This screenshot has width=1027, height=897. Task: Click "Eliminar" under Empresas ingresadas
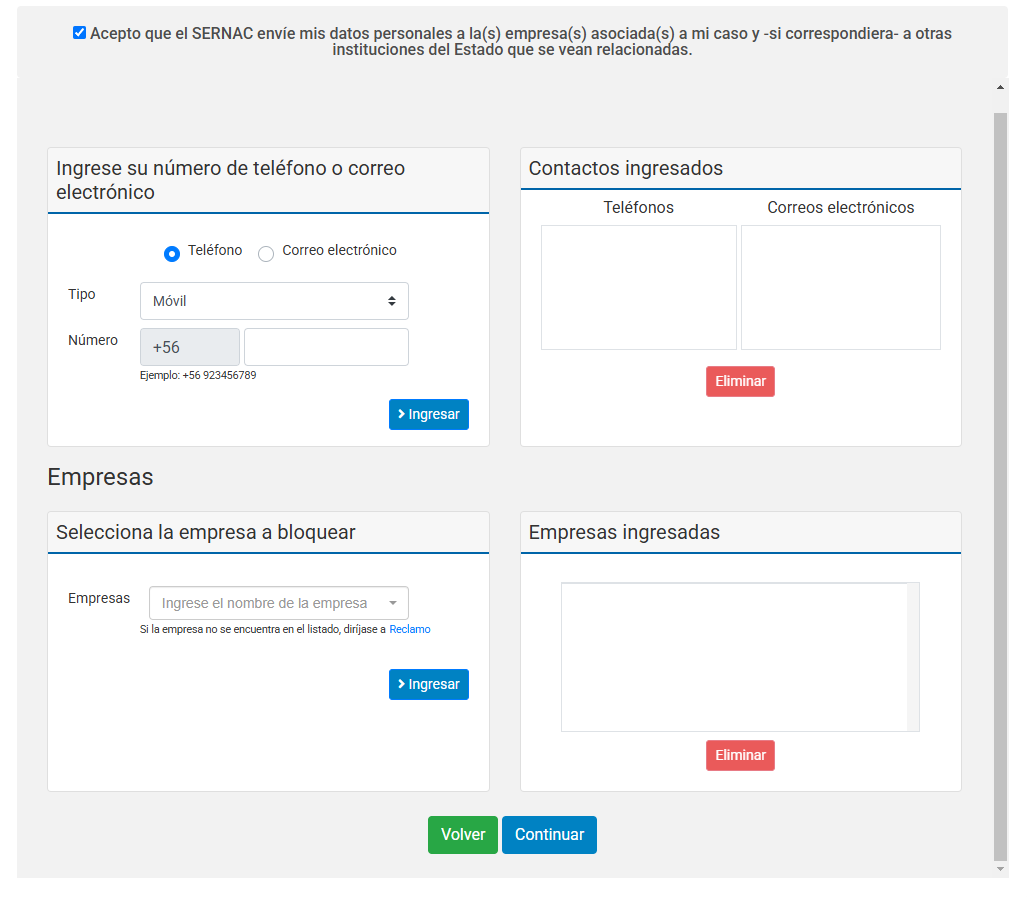(x=740, y=755)
